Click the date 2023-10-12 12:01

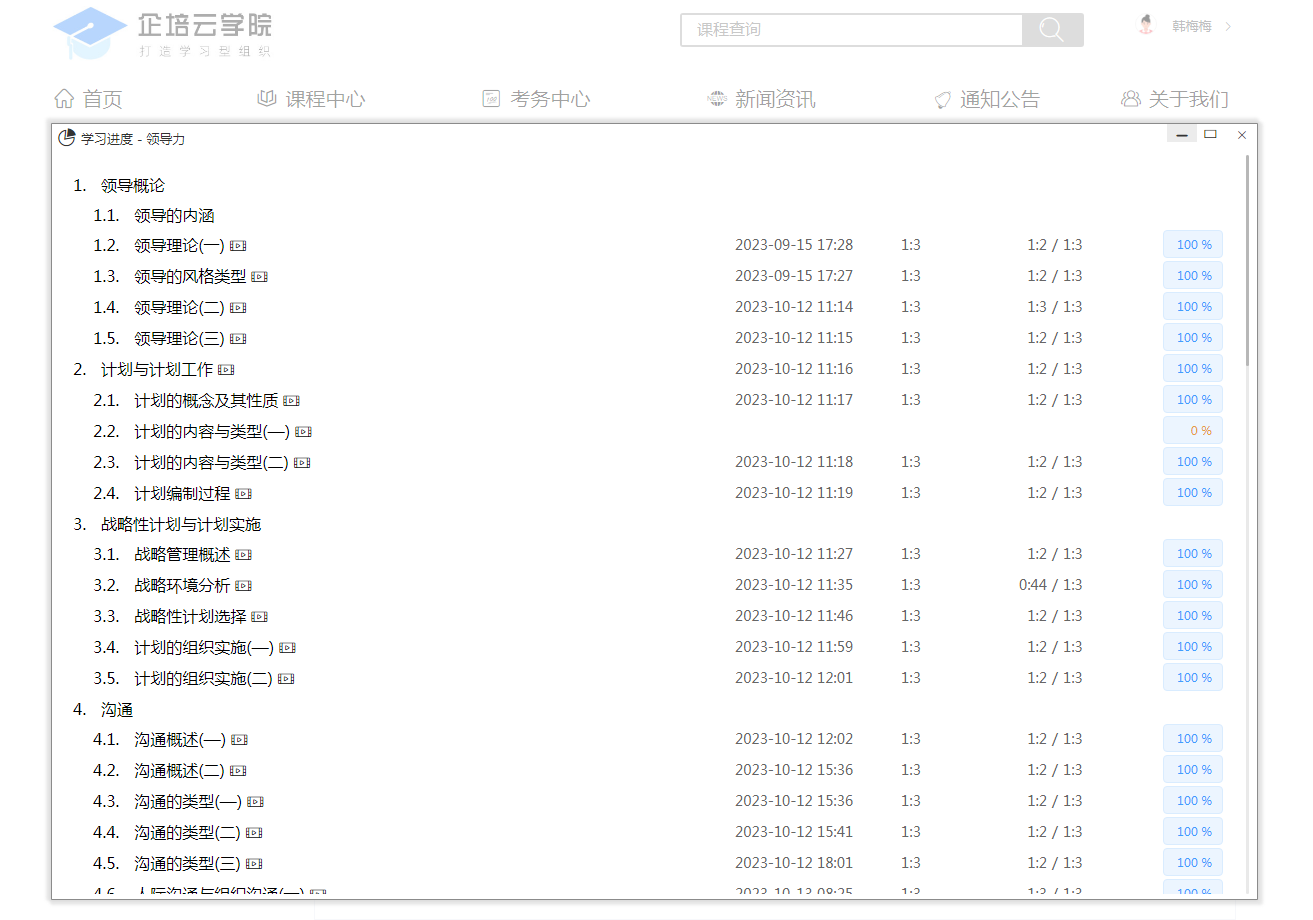tap(794, 678)
